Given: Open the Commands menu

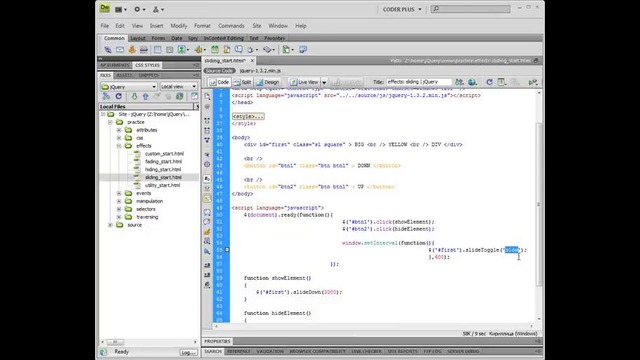Looking at the screenshot, I should [x=231, y=26].
